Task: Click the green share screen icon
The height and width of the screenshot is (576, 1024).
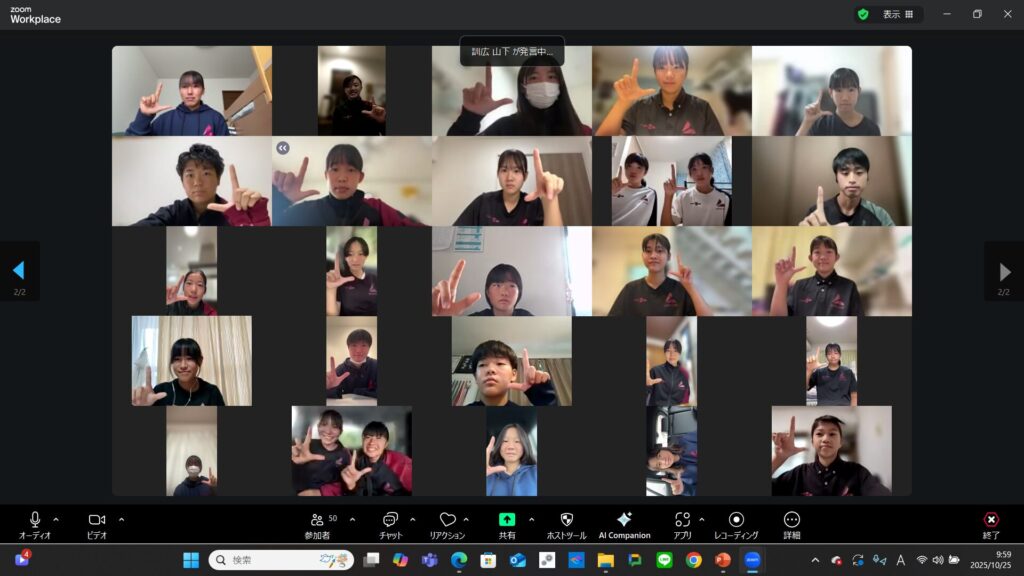Action: [x=507, y=520]
